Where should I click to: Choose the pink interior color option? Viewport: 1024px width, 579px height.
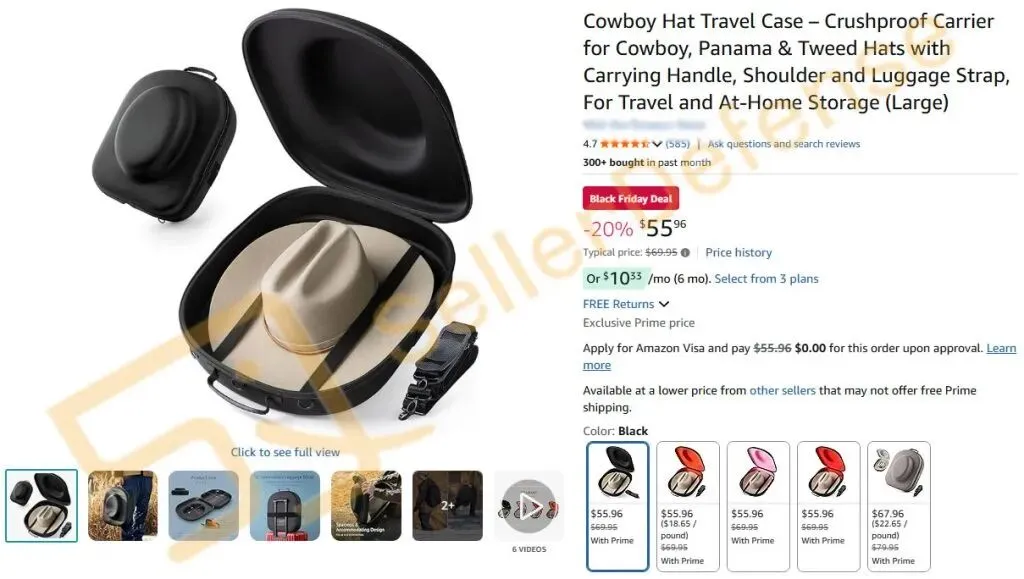click(758, 506)
